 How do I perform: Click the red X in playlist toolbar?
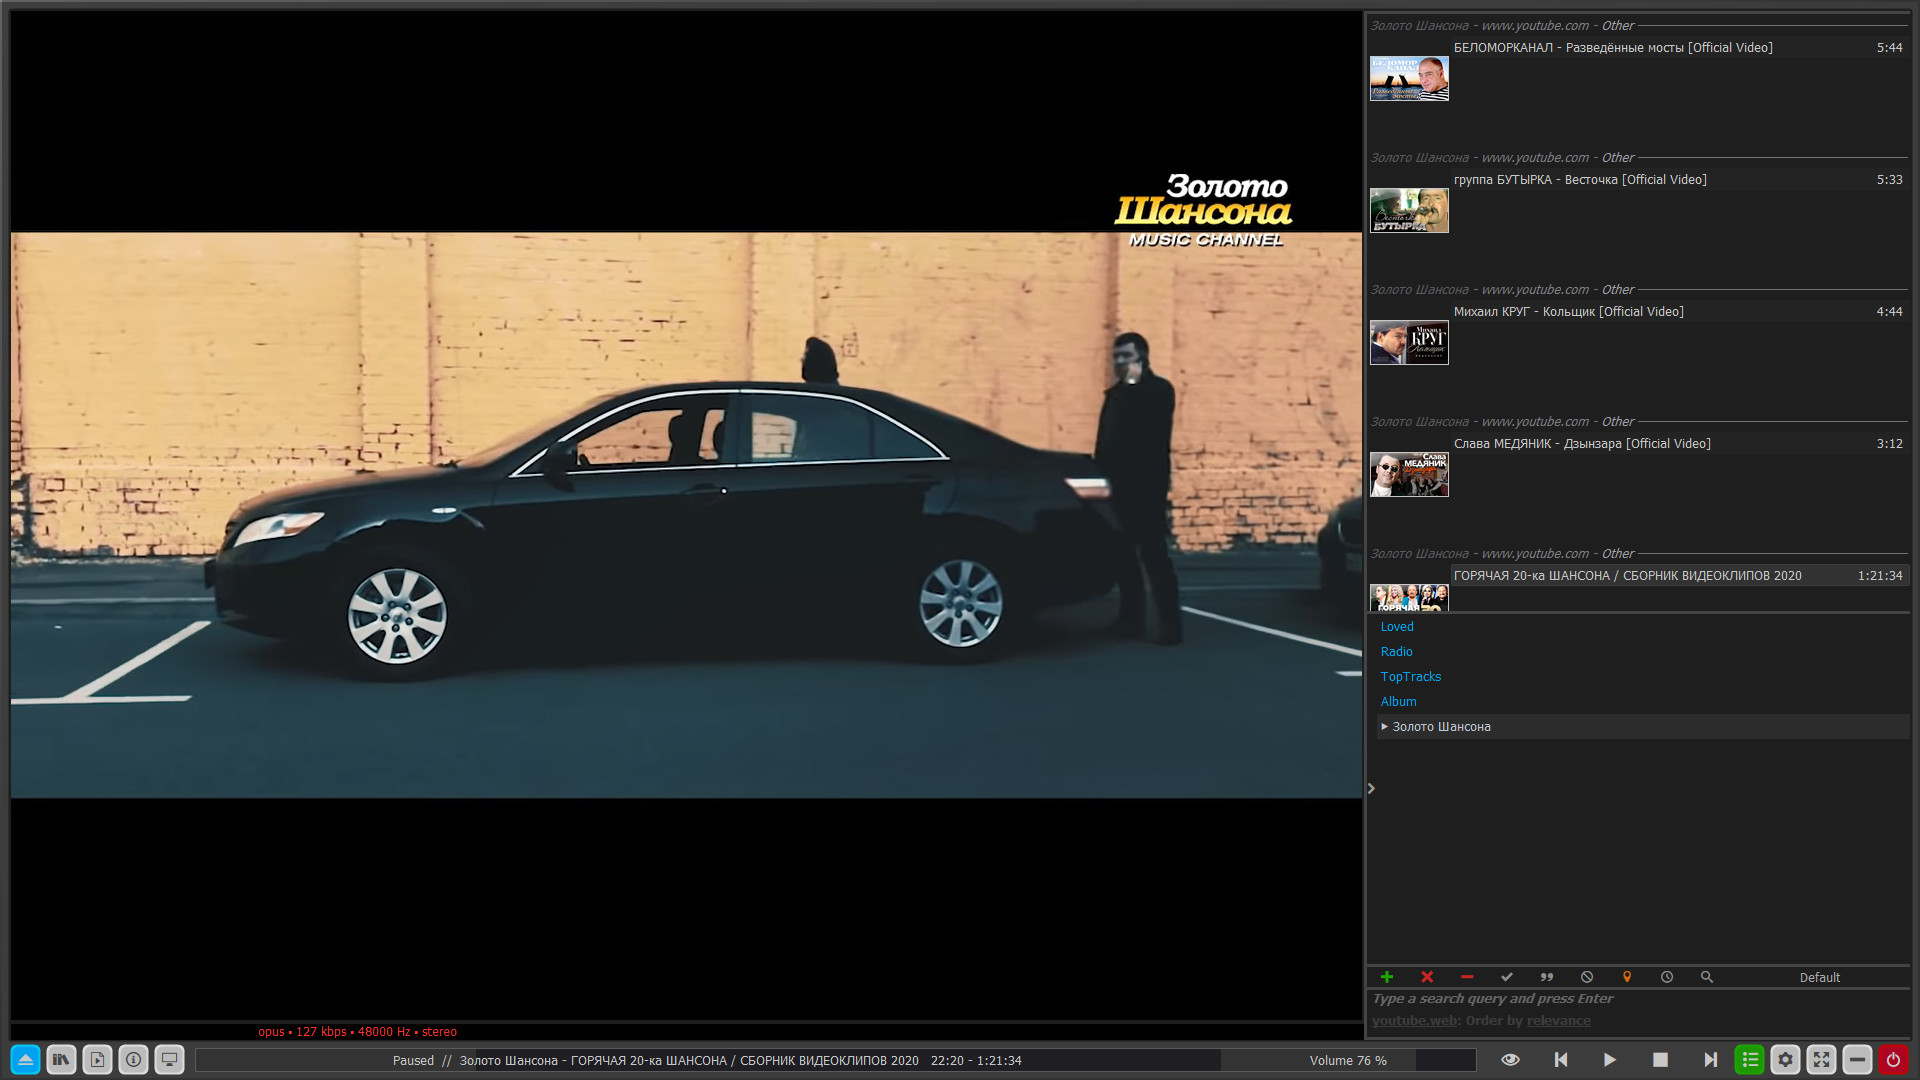[1427, 977]
